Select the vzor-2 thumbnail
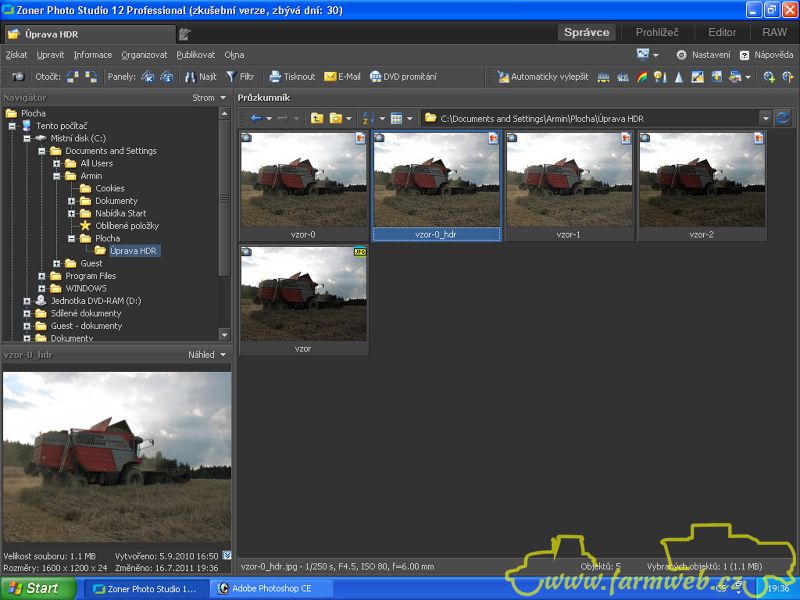The width and height of the screenshot is (800, 600). coord(702,180)
